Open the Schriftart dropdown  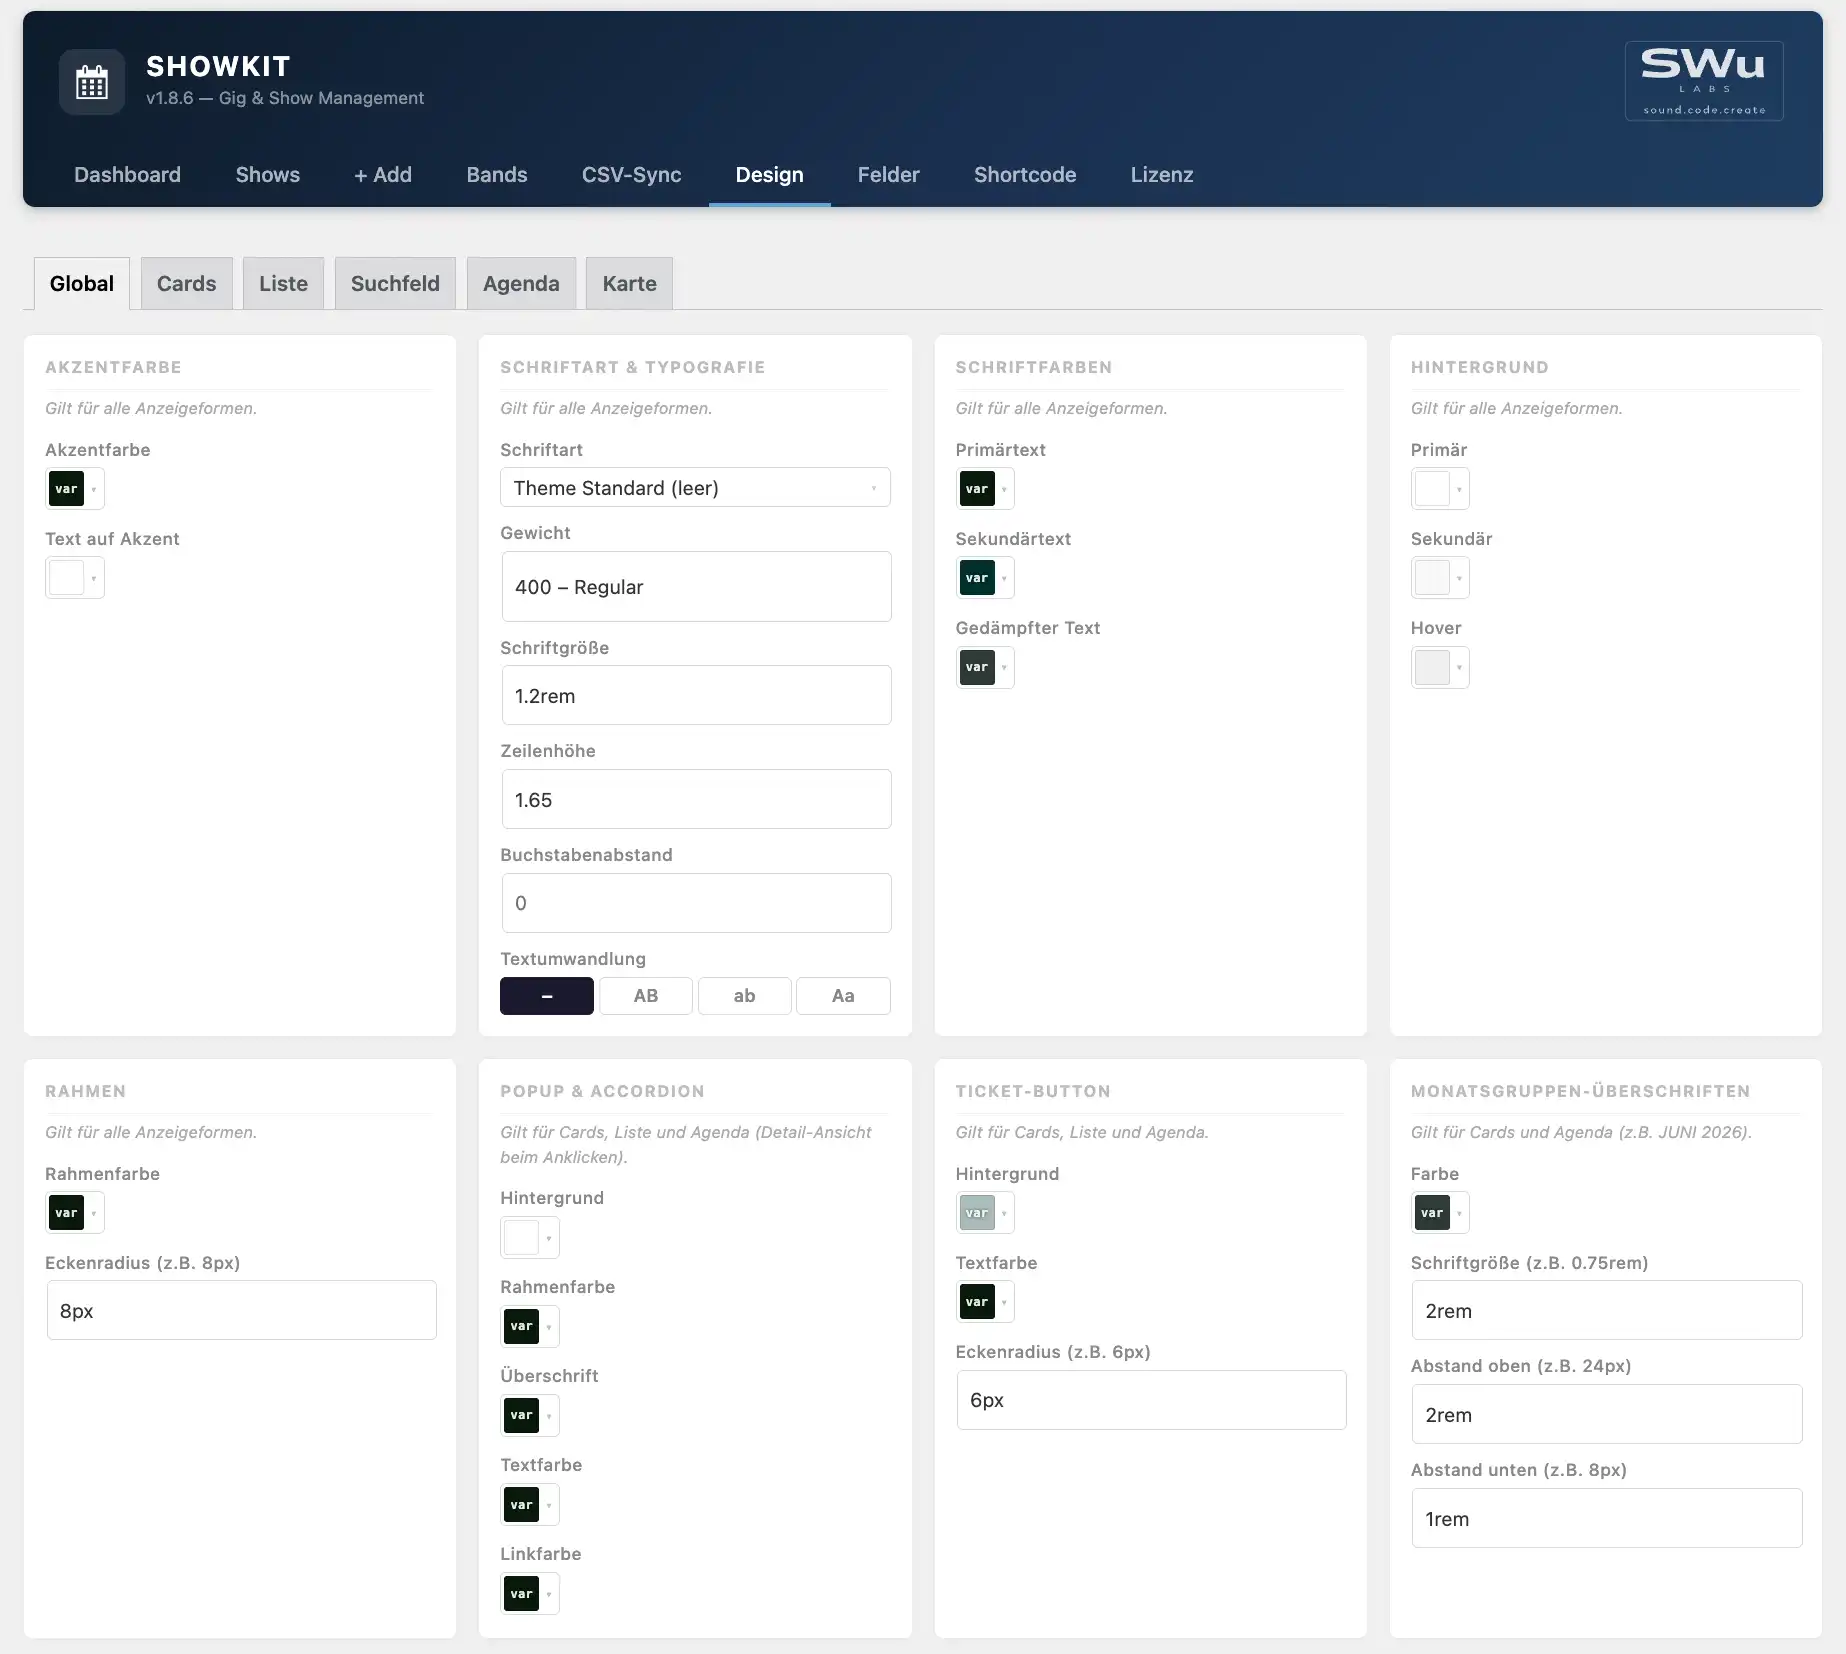(x=695, y=488)
